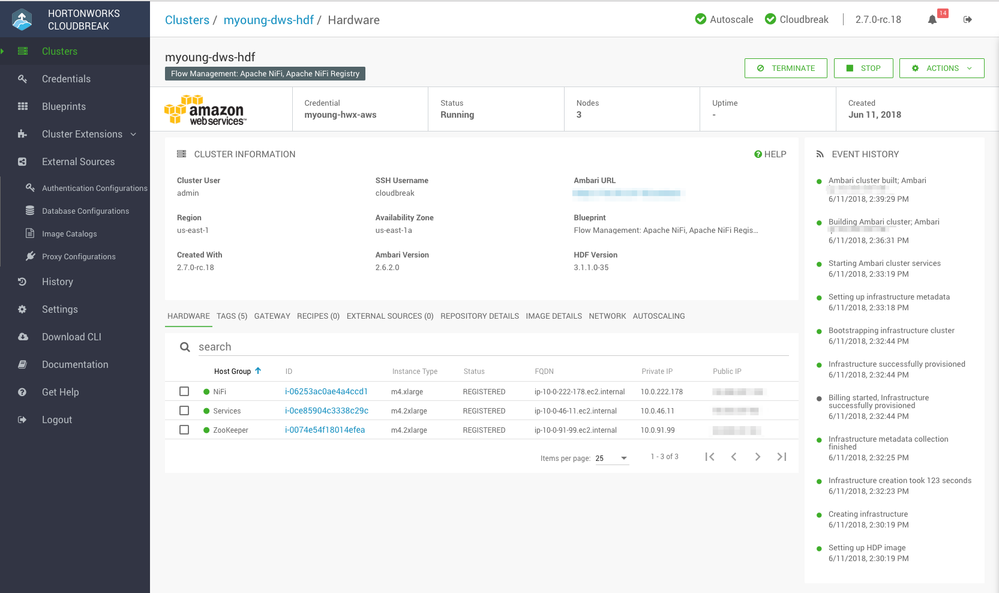
Task: Open Credentials in the sidebar
Action: pyautogui.click(x=66, y=79)
